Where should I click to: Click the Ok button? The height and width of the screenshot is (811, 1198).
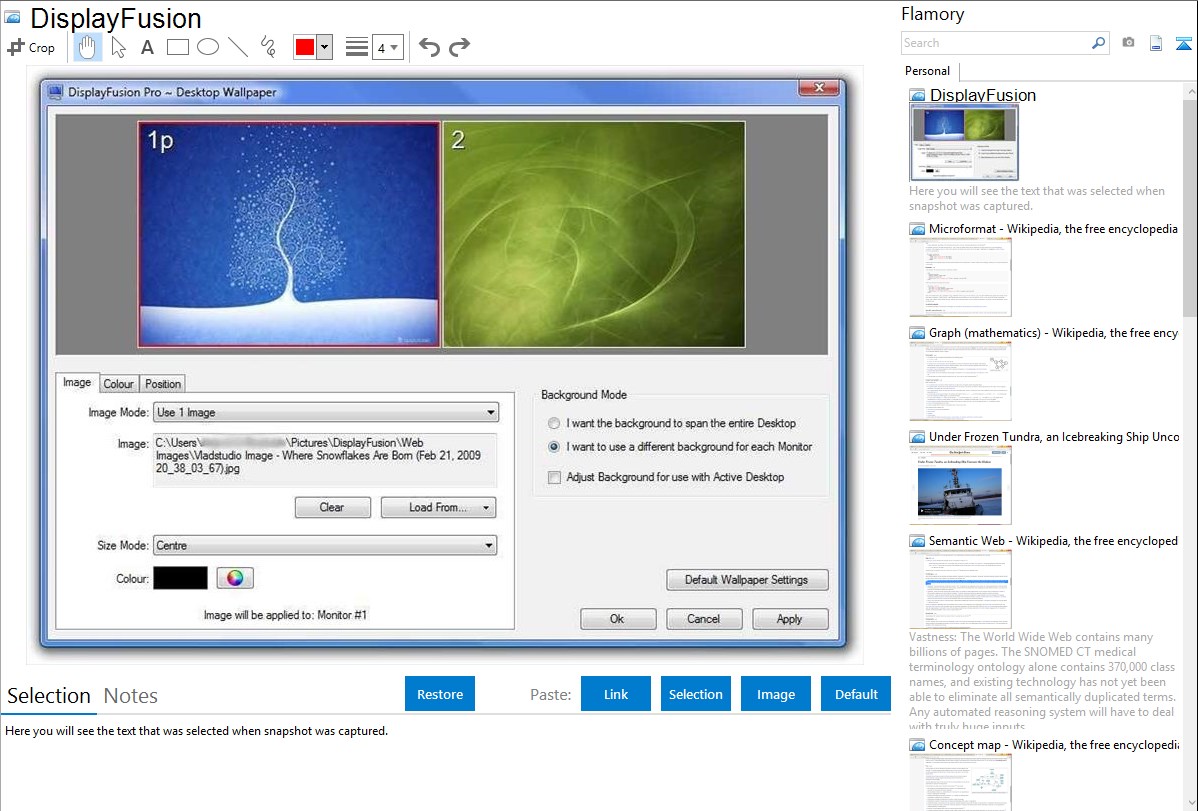click(617, 619)
